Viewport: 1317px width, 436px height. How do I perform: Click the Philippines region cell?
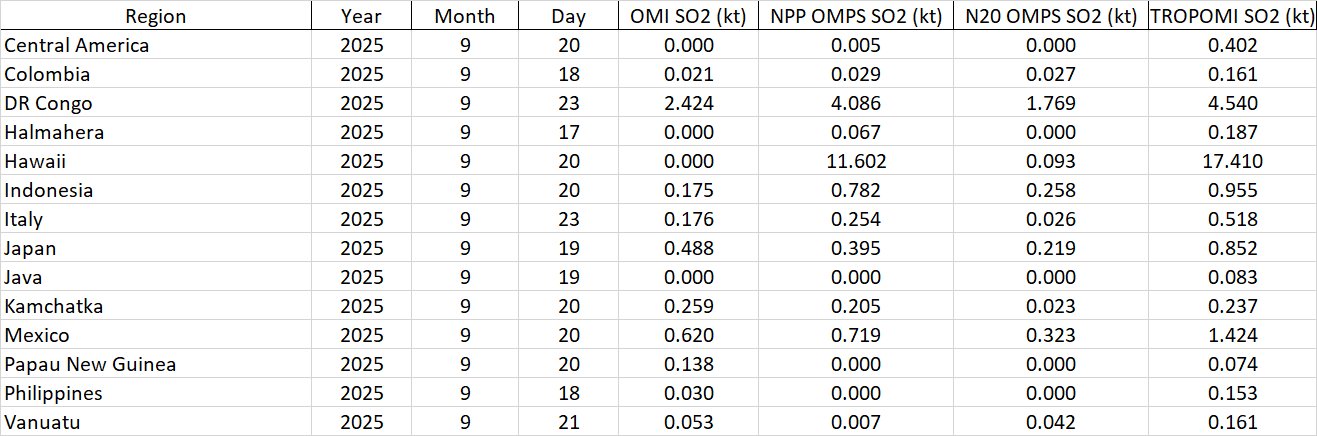[x=53, y=393]
